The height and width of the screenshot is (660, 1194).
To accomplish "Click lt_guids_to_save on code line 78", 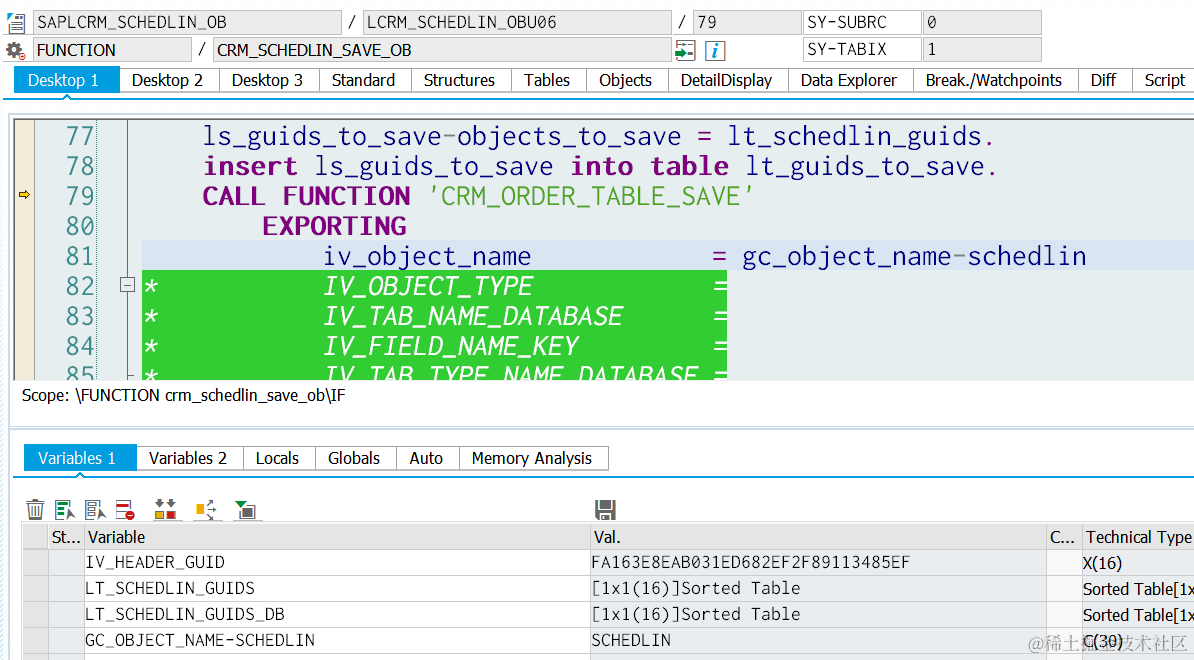I will [865, 167].
